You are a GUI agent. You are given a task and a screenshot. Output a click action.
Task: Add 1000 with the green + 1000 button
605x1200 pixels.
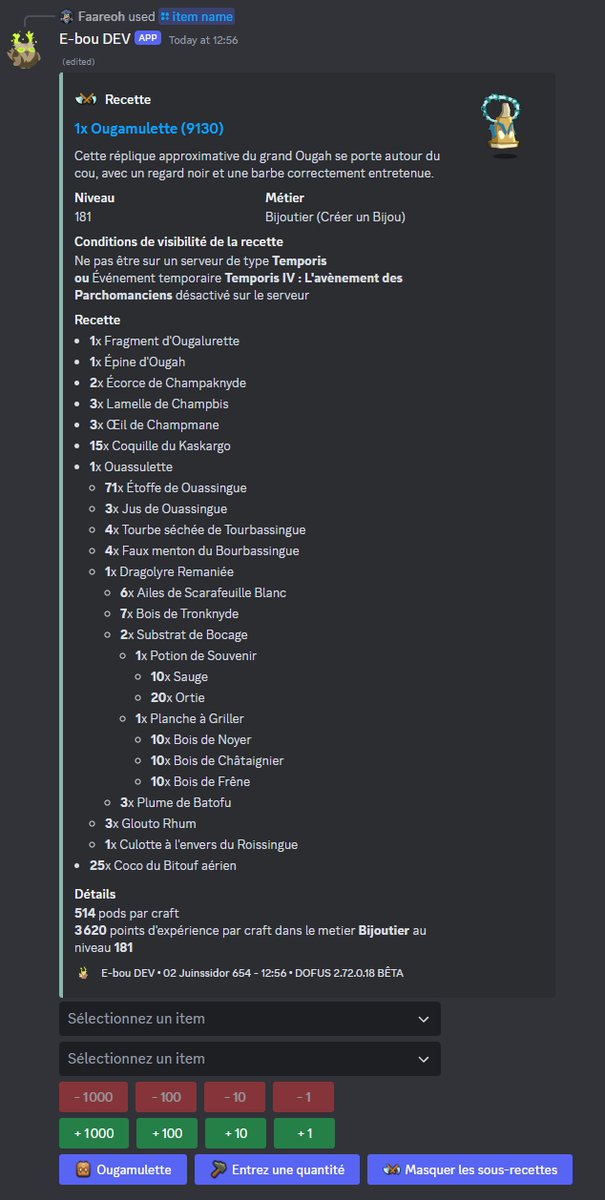tap(94, 1133)
